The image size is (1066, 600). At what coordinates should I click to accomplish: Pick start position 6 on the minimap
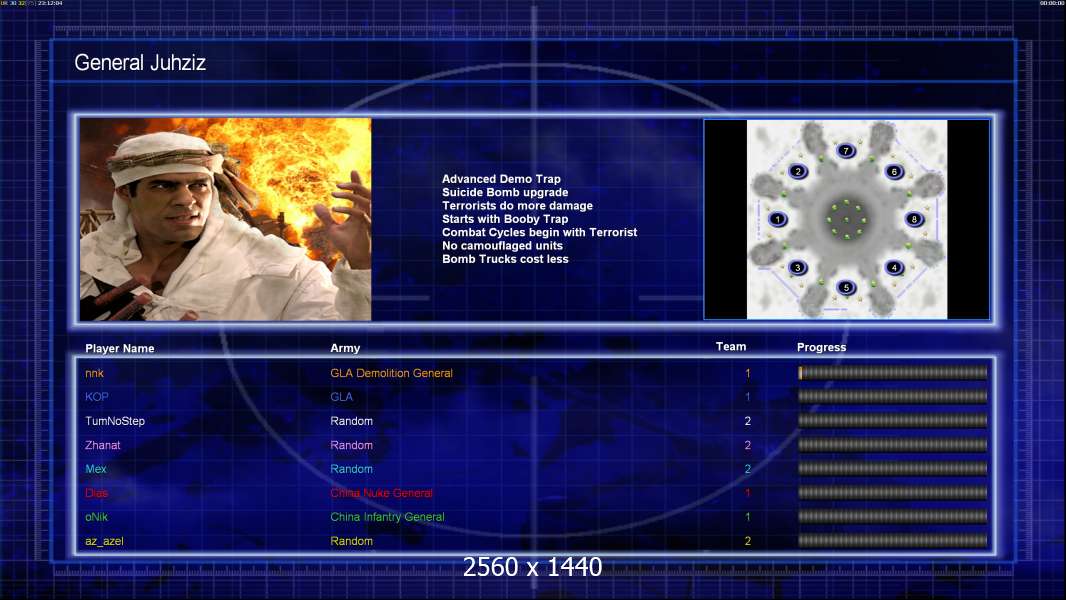click(894, 171)
